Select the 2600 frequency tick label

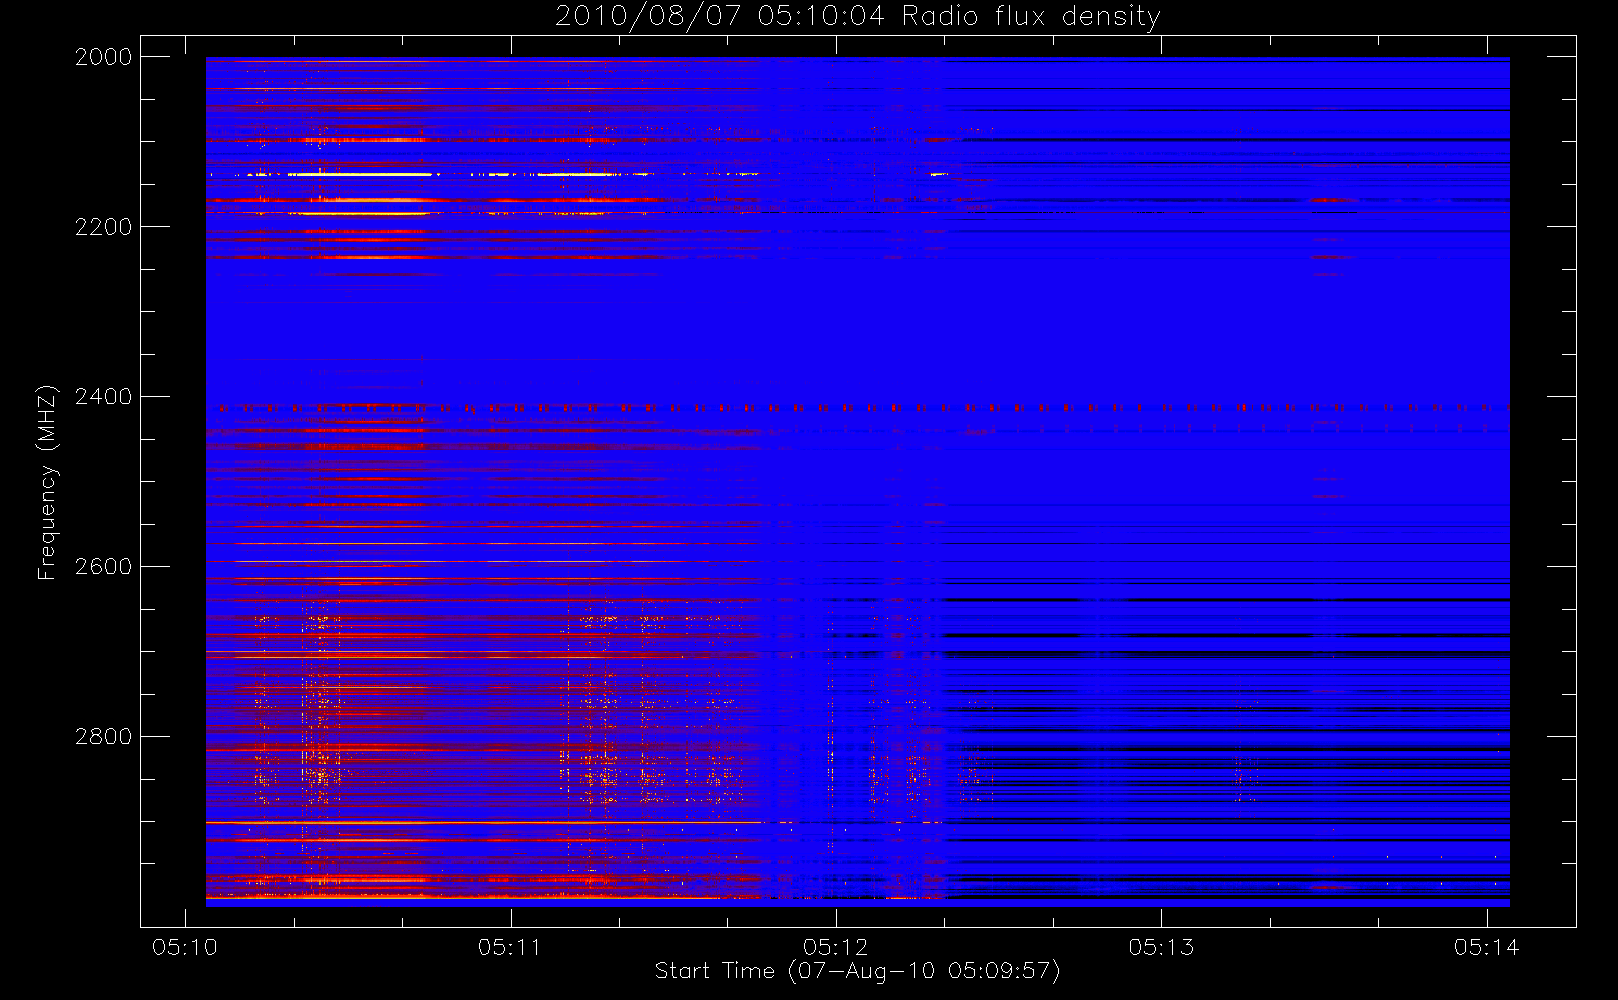point(103,567)
